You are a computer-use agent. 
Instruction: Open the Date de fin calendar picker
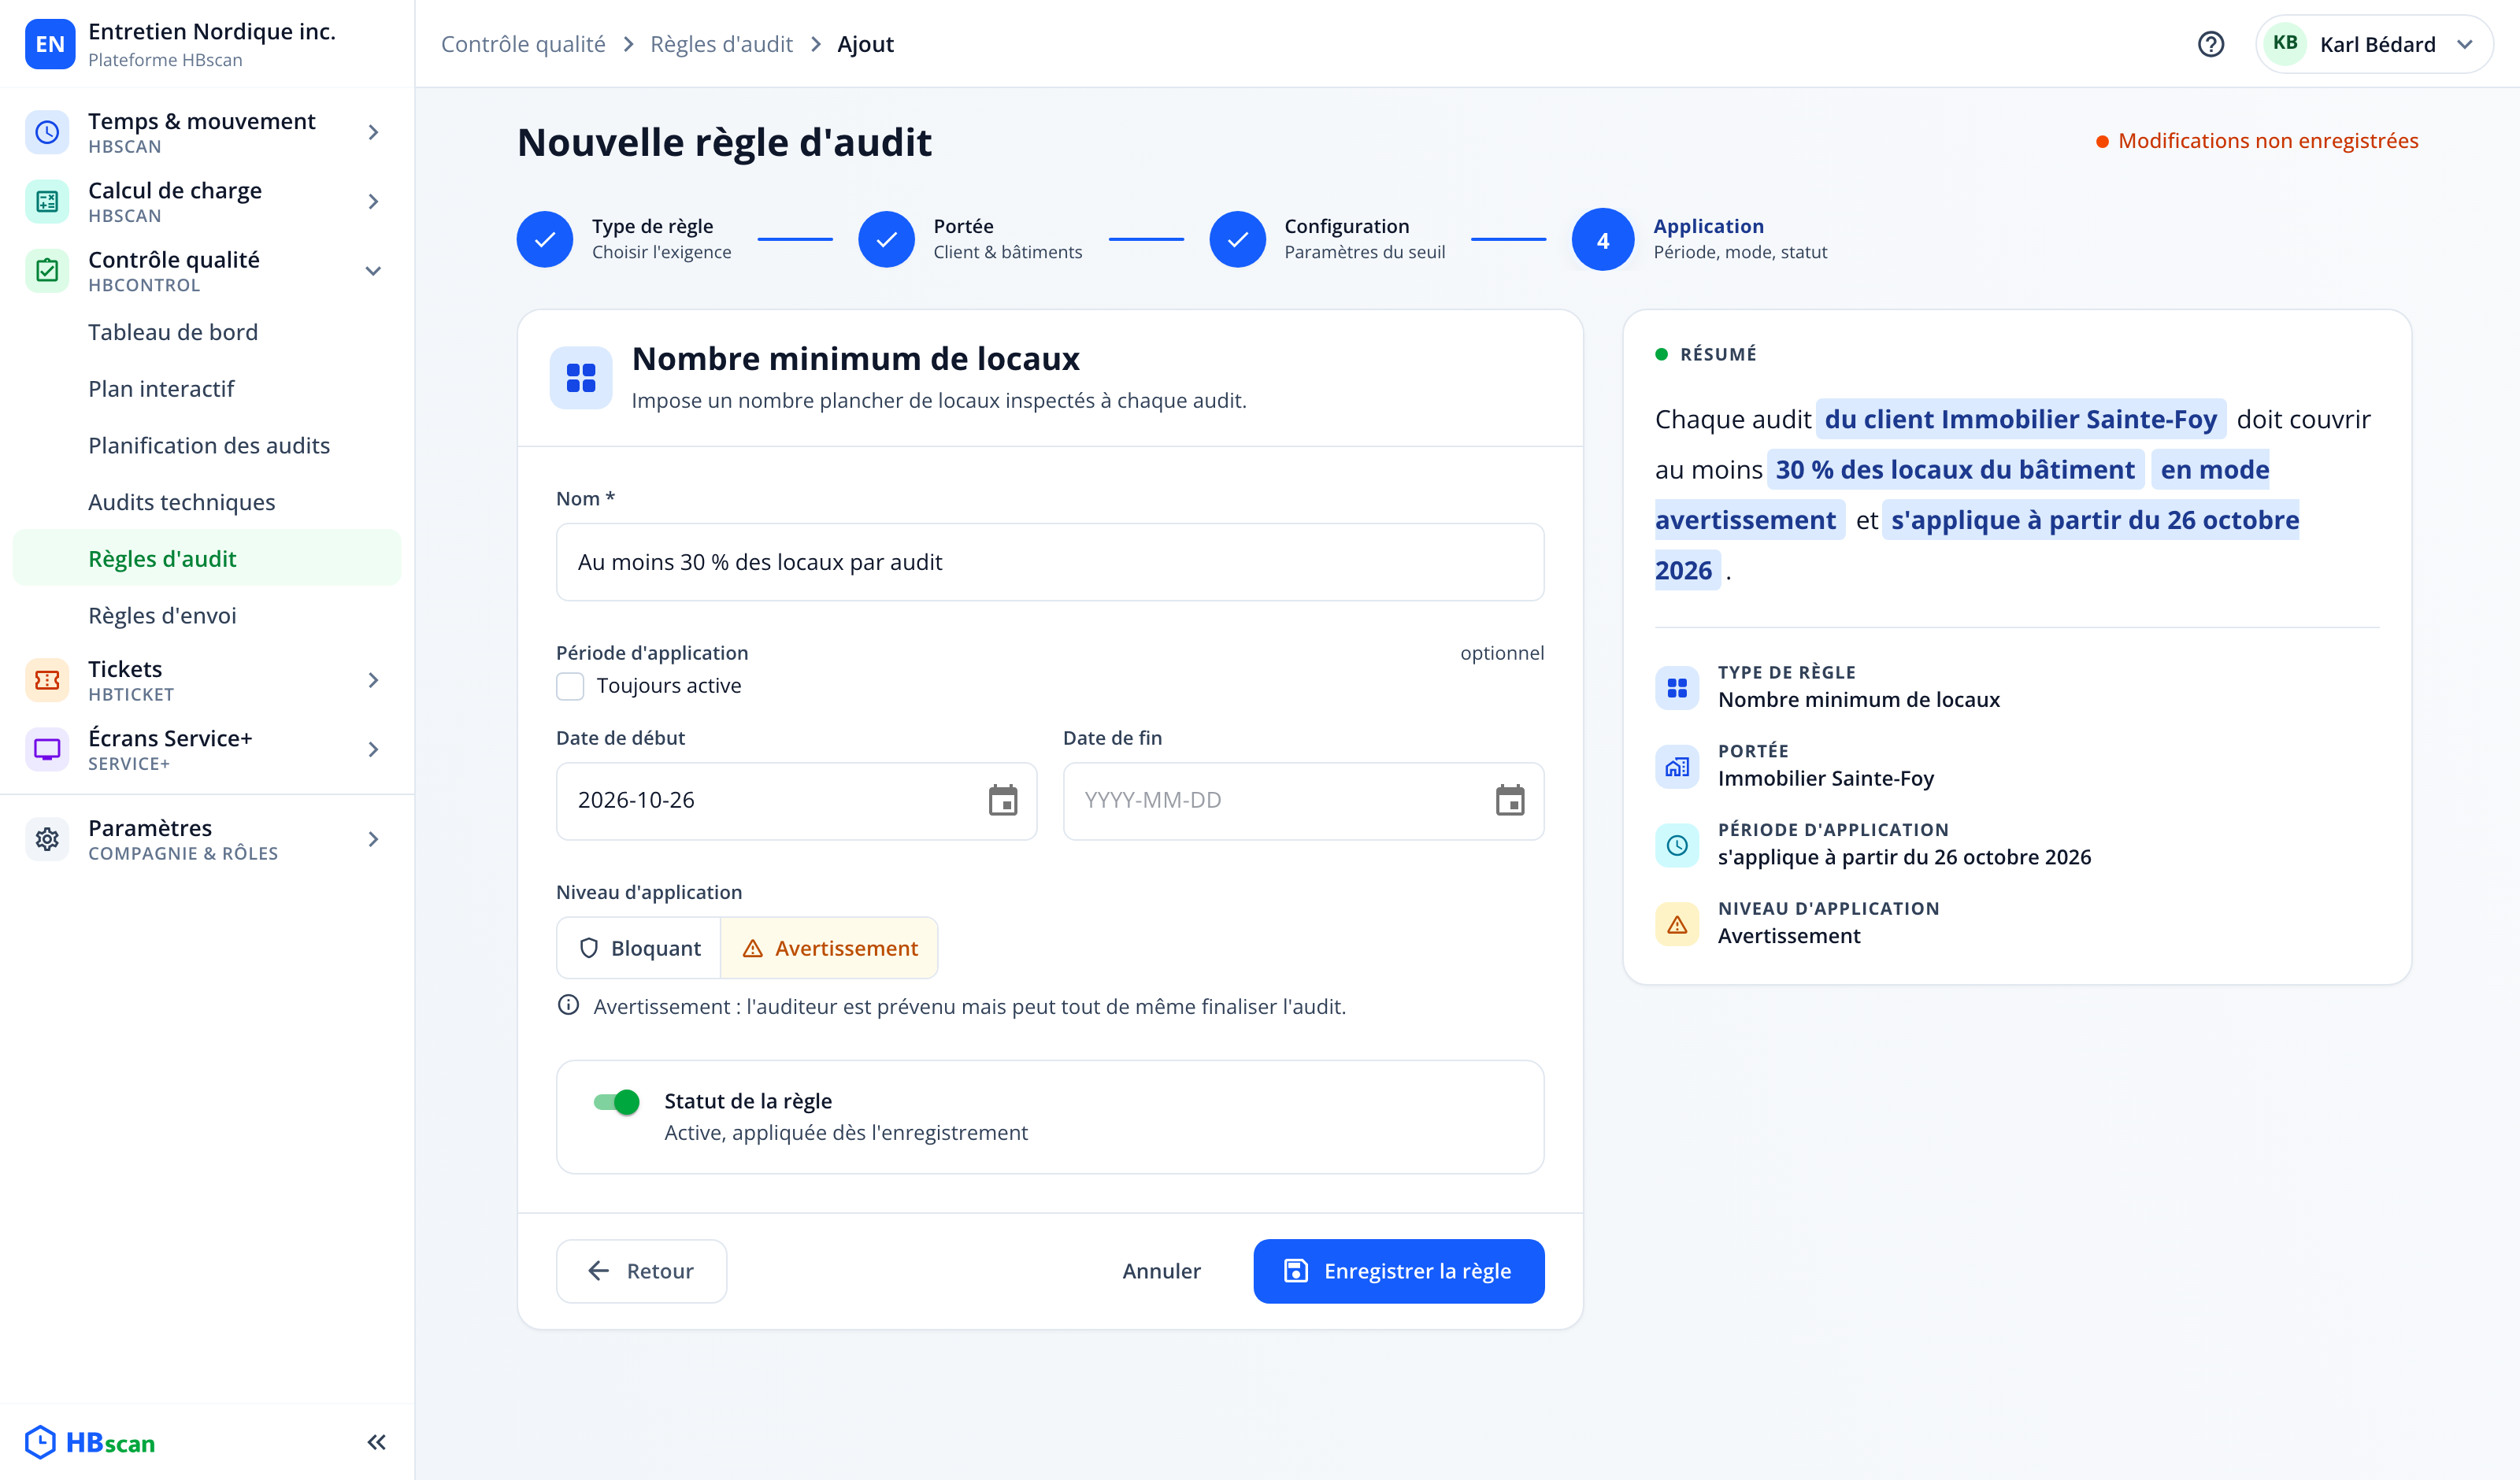(x=1510, y=800)
